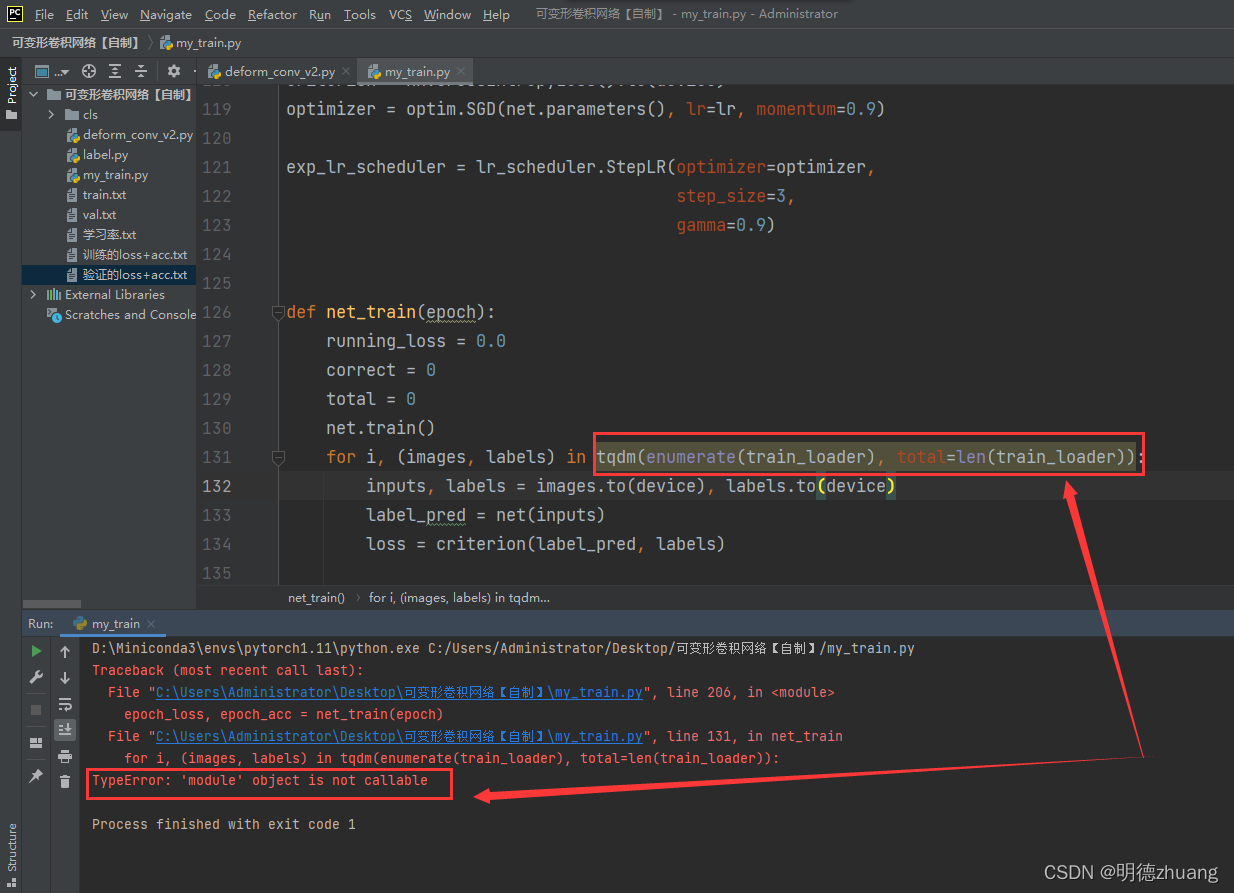Open the Run menu
This screenshot has height=893, width=1234.
(x=320, y=14)
